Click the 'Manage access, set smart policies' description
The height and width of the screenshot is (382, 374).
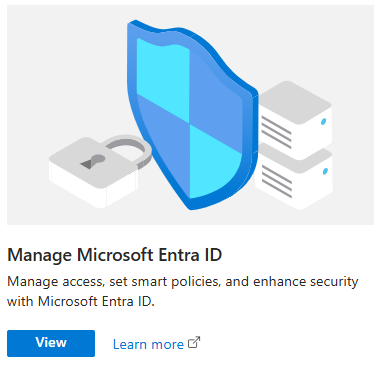click(x=183, y=282)
